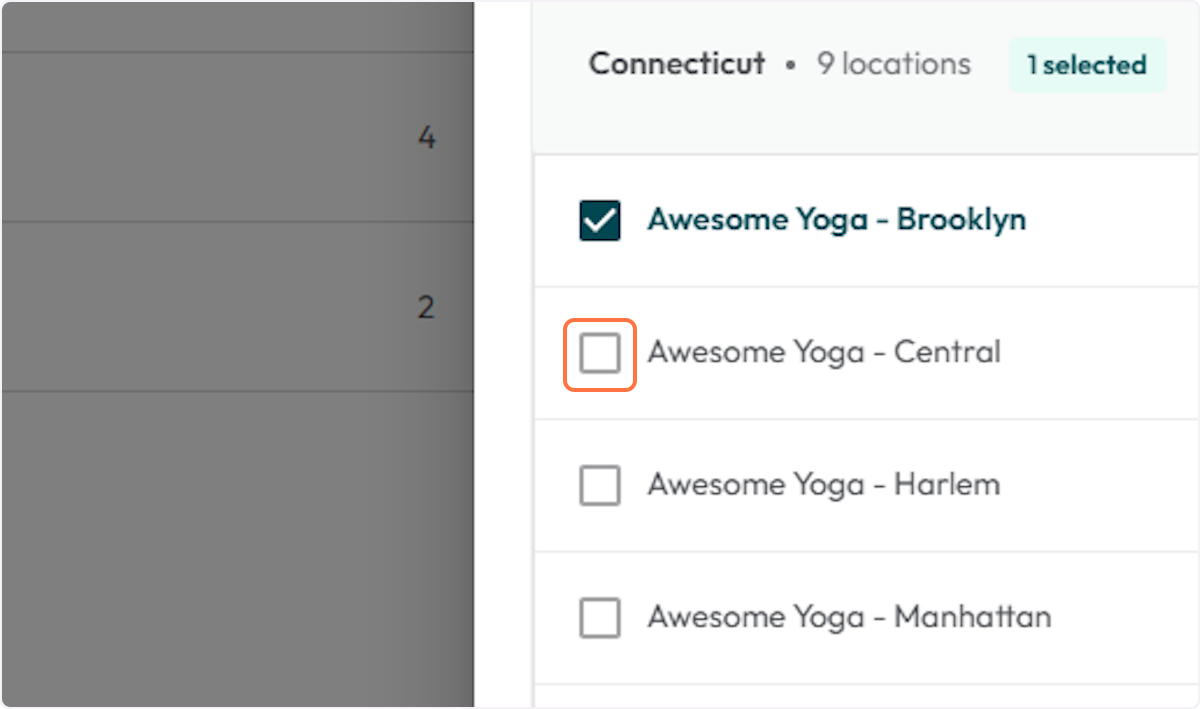Click the "9 locations" count text
This screenshot has width=1200, height=709.
(893, 64)
